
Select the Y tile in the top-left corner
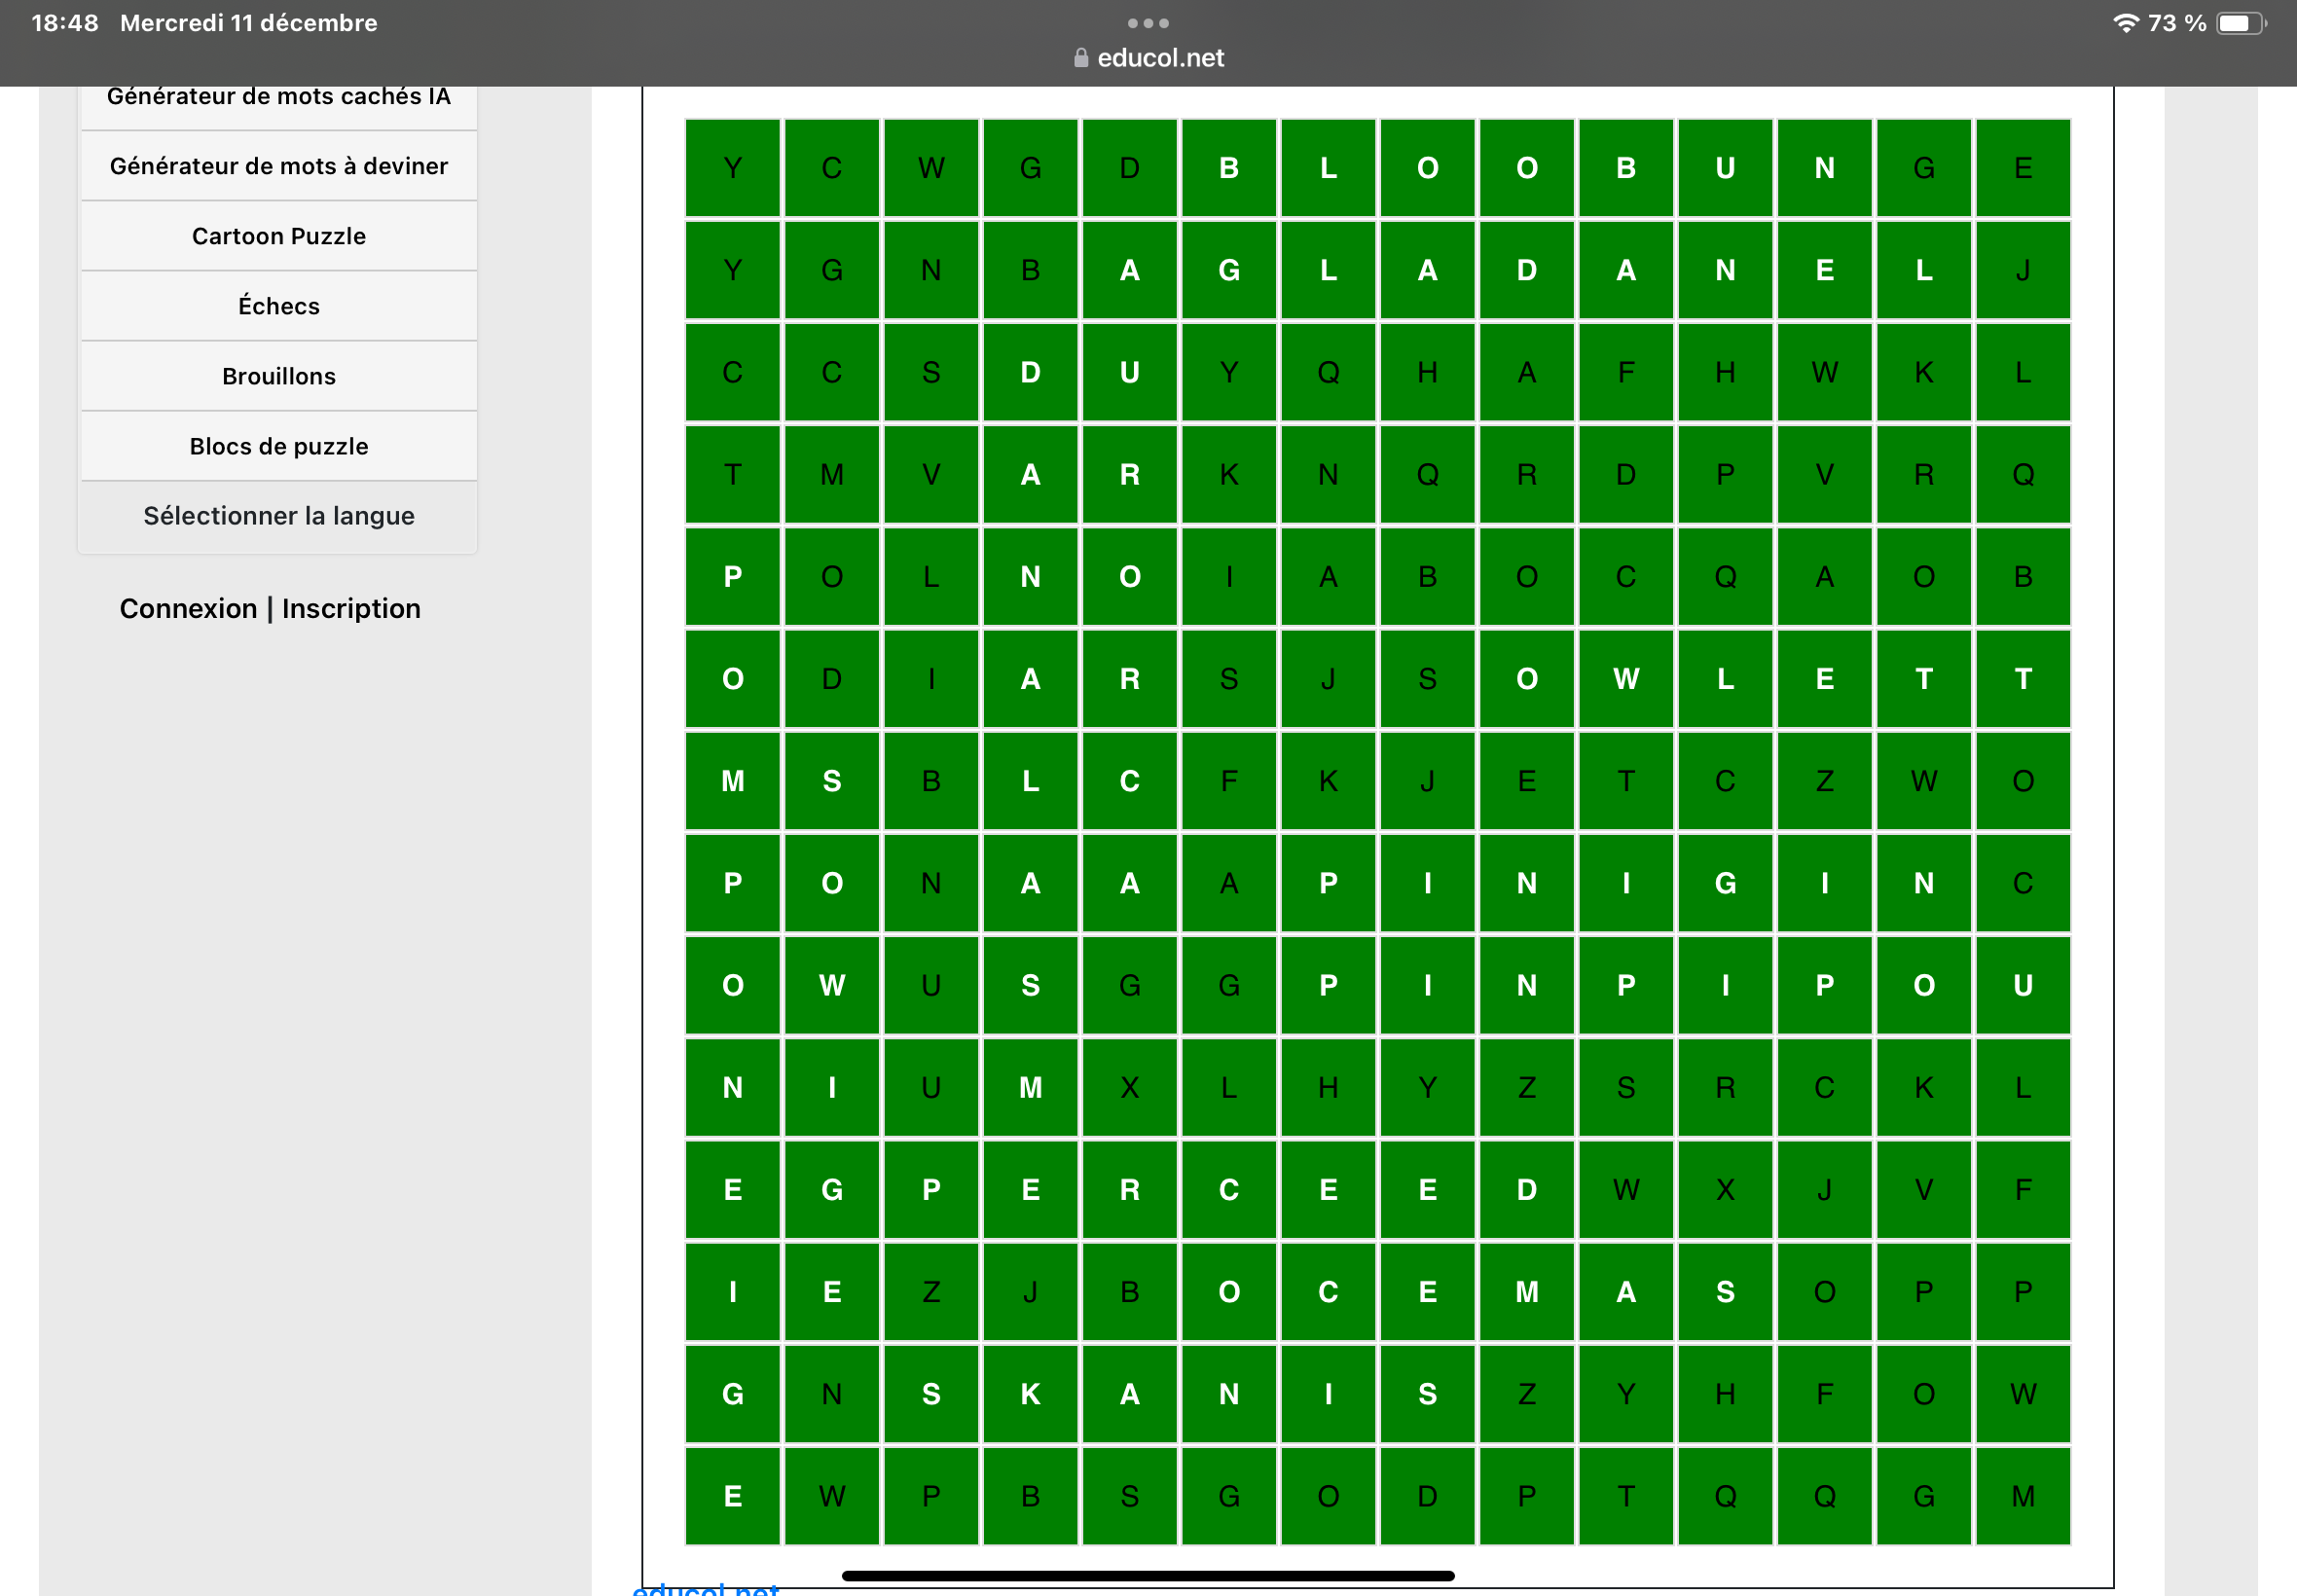pyautogui.click(x=732, y=168)
